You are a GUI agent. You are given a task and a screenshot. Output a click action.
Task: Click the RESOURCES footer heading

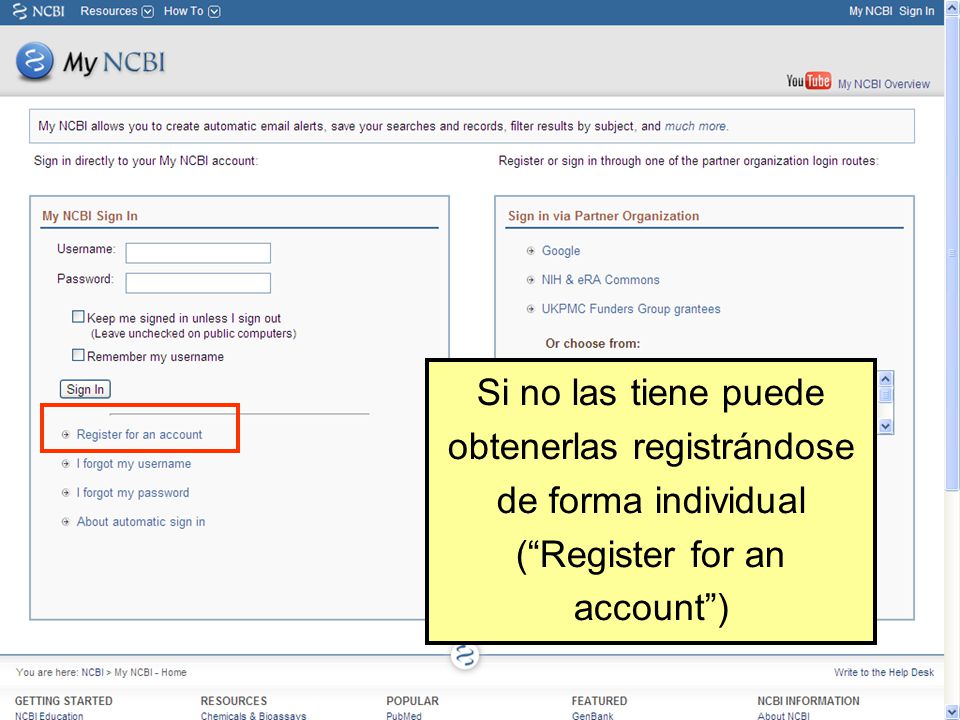point(234,701)
